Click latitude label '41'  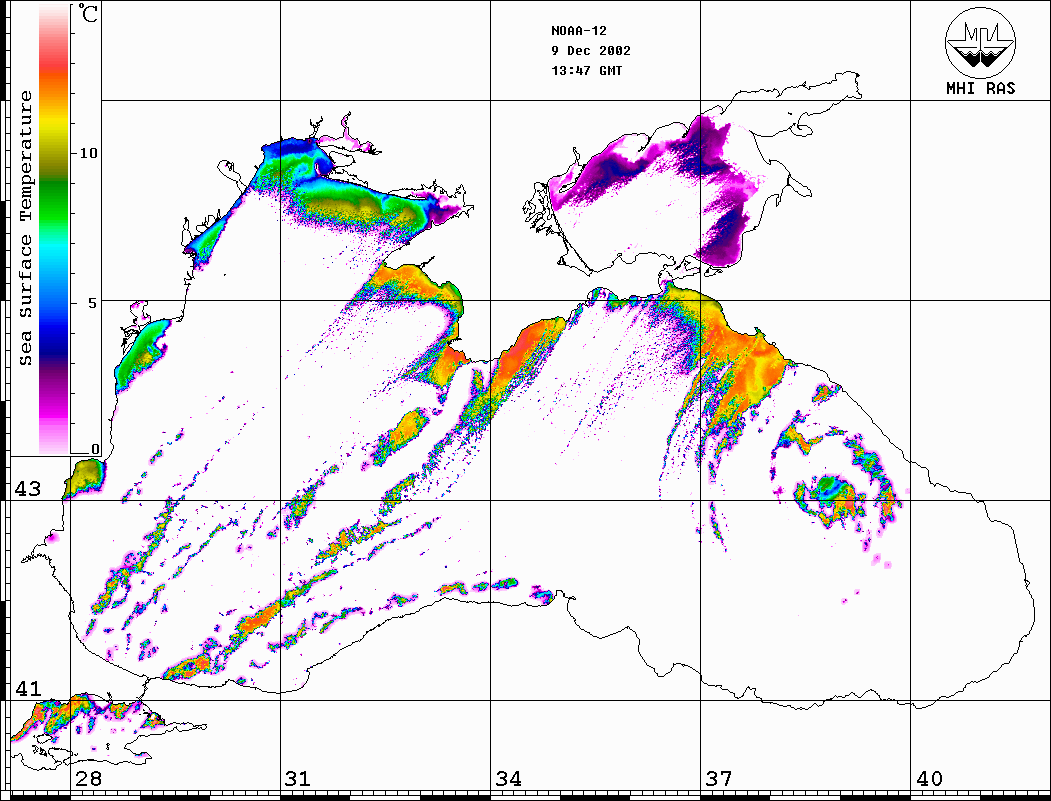(28, 689)
